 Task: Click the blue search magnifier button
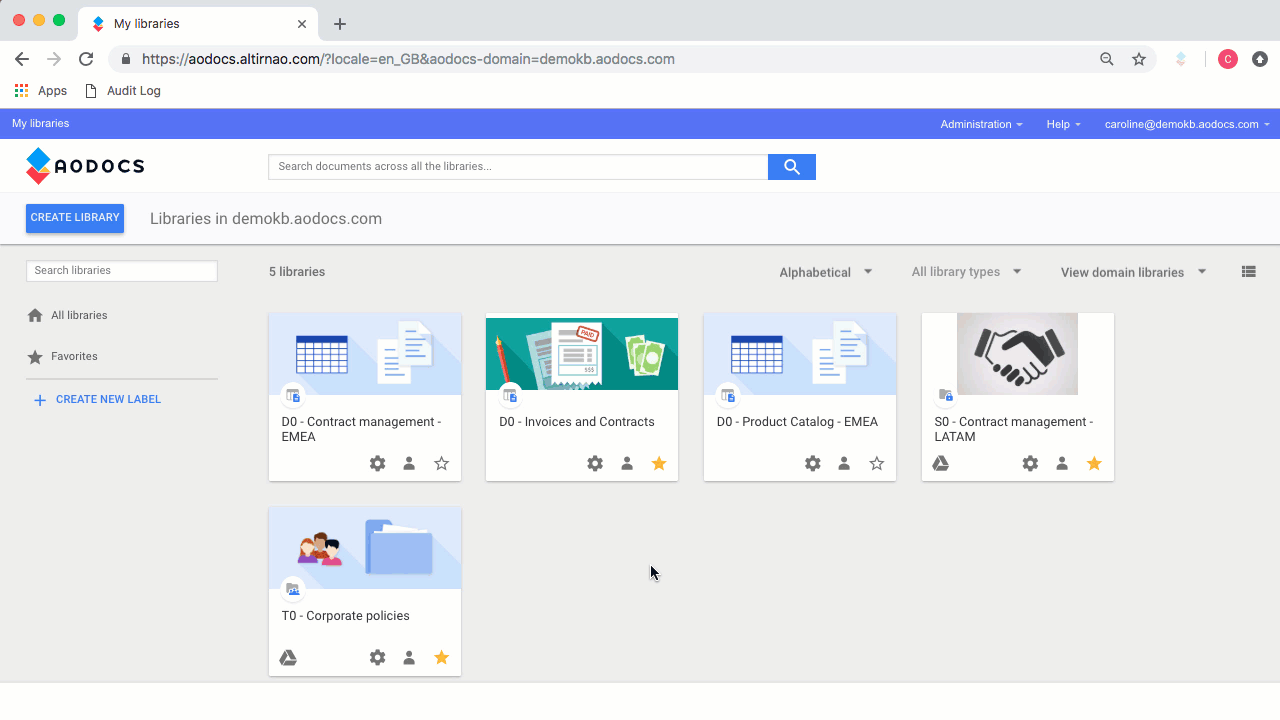click(x=791, y=167)
